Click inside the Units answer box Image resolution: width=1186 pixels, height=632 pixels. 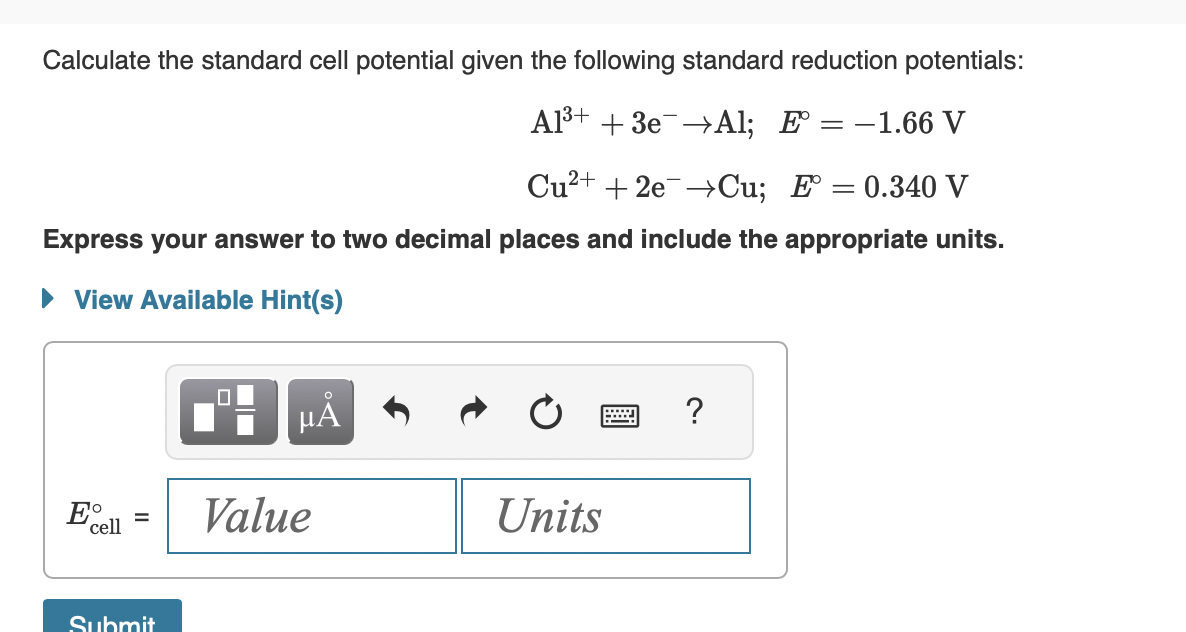coord(605,515)
